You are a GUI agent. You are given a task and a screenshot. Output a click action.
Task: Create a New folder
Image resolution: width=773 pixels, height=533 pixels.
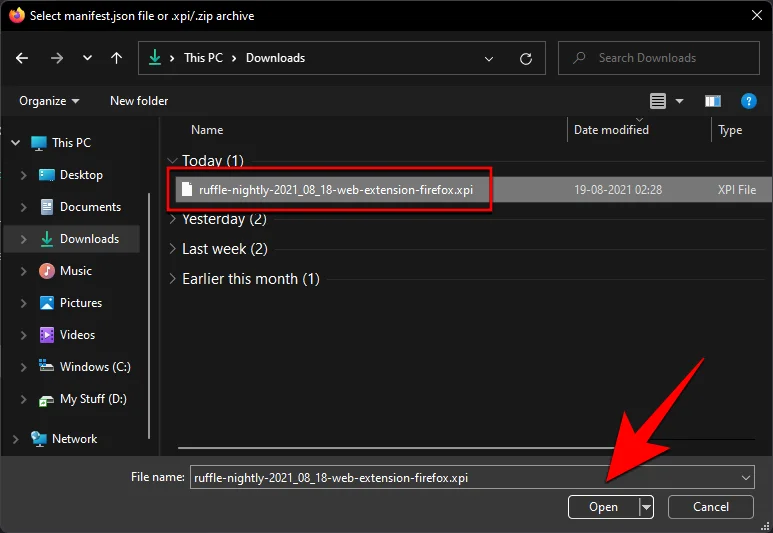coord(139,101)
